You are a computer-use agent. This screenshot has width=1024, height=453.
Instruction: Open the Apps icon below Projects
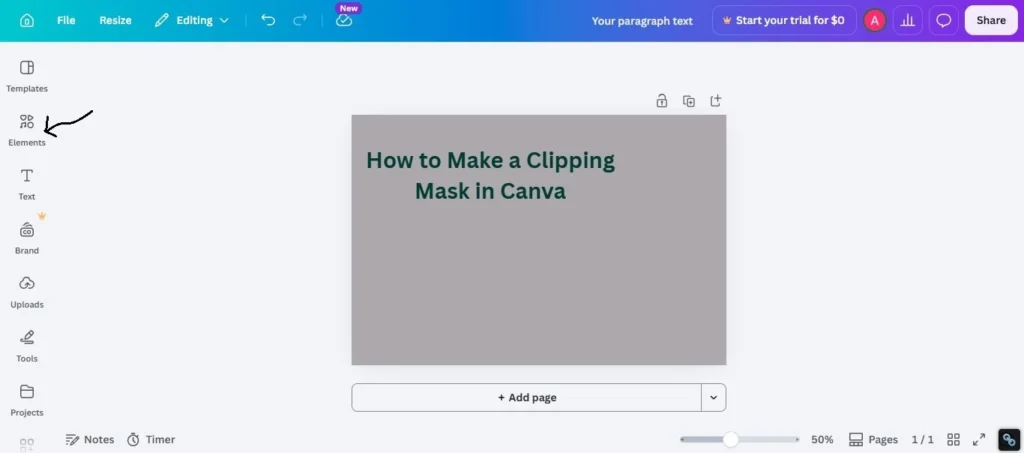tap(27, 445)
